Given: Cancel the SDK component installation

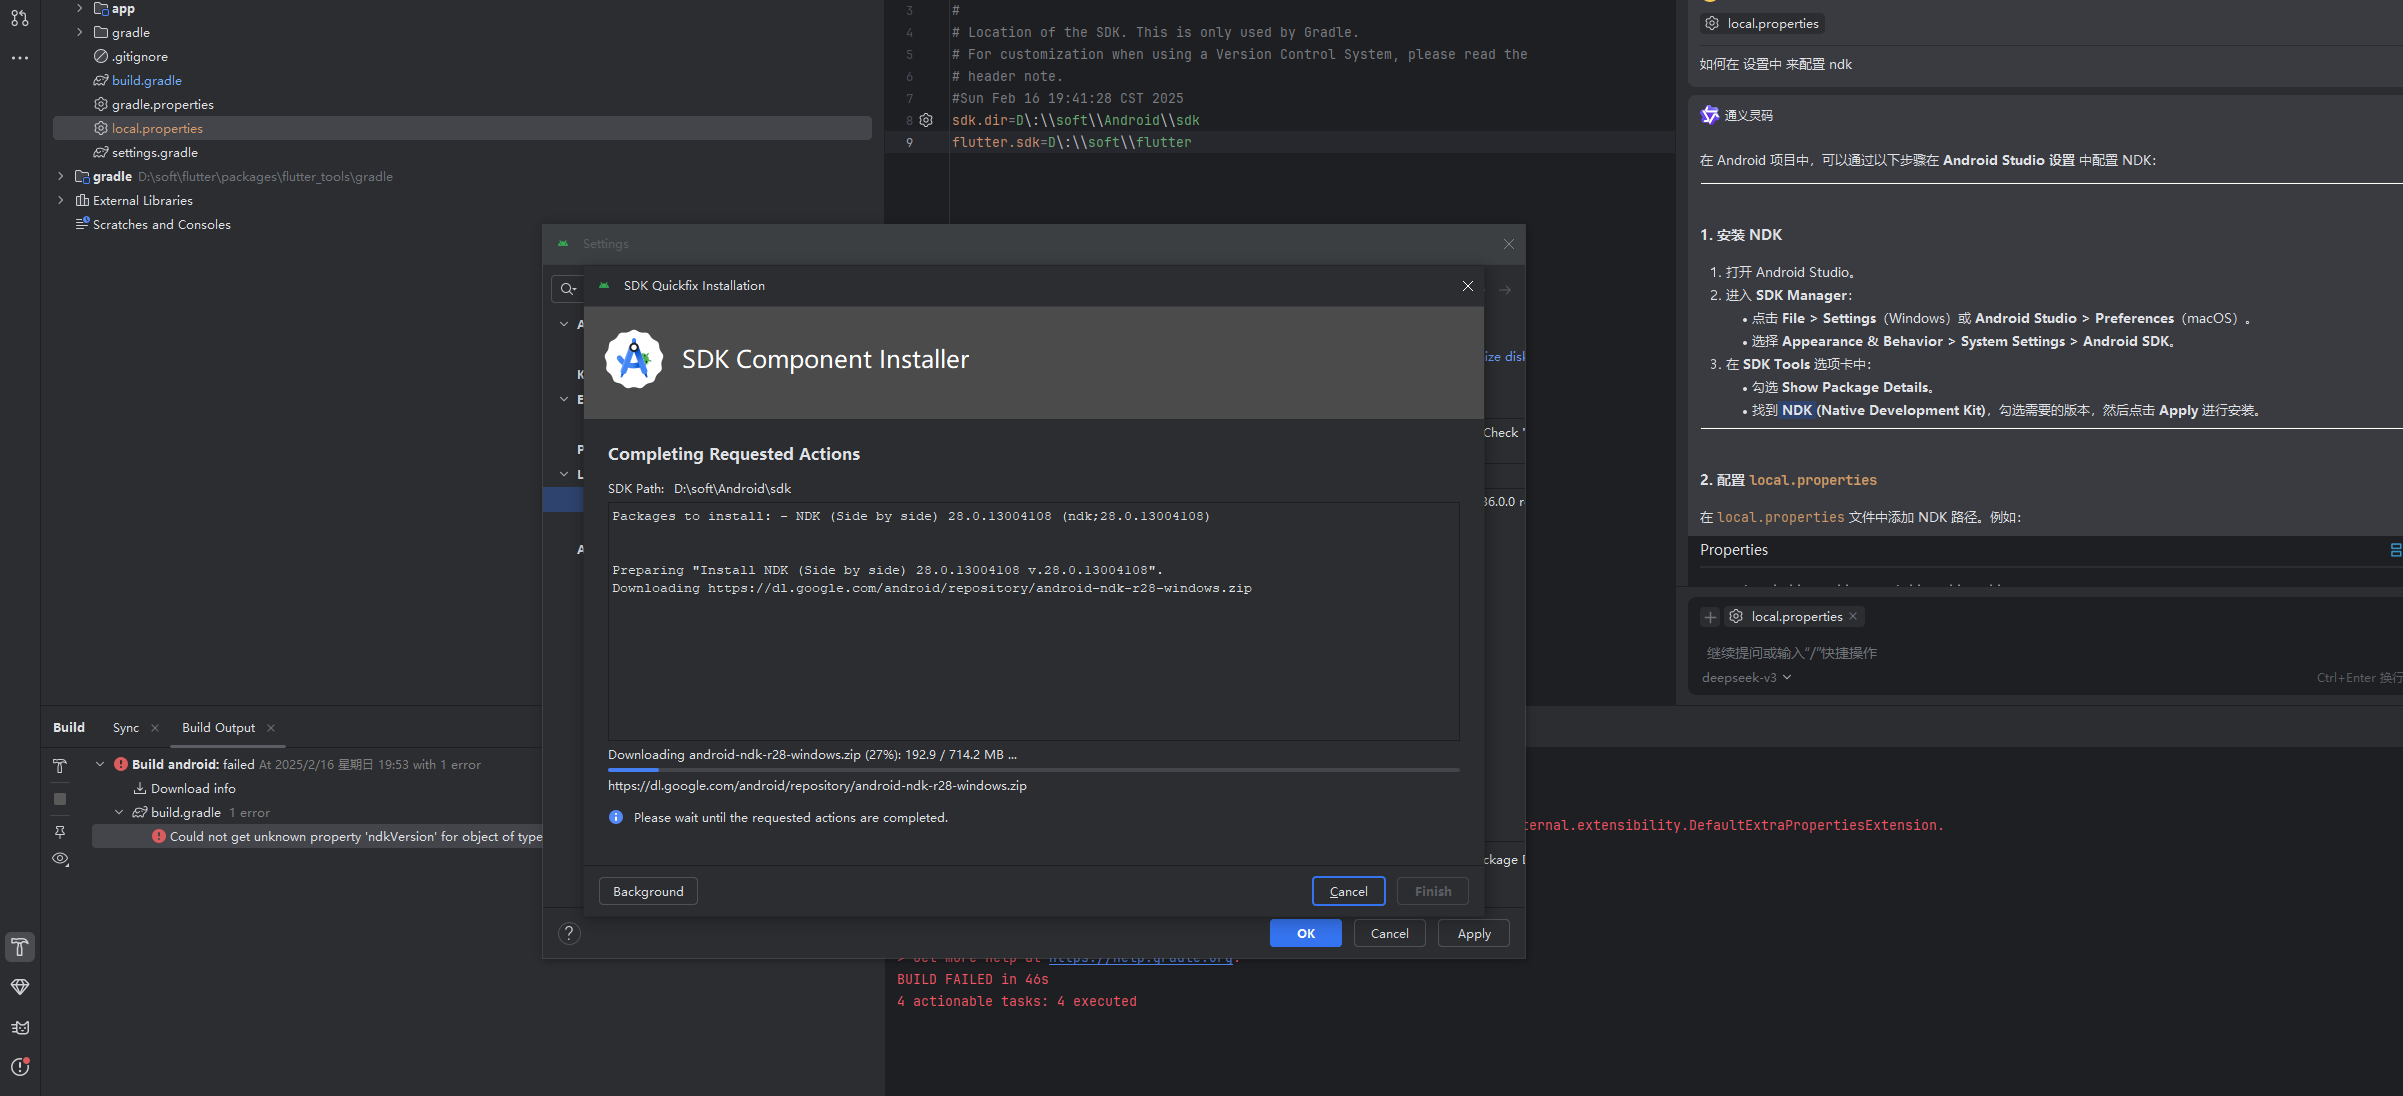Looking at the screenshot, I should 1348,891.
